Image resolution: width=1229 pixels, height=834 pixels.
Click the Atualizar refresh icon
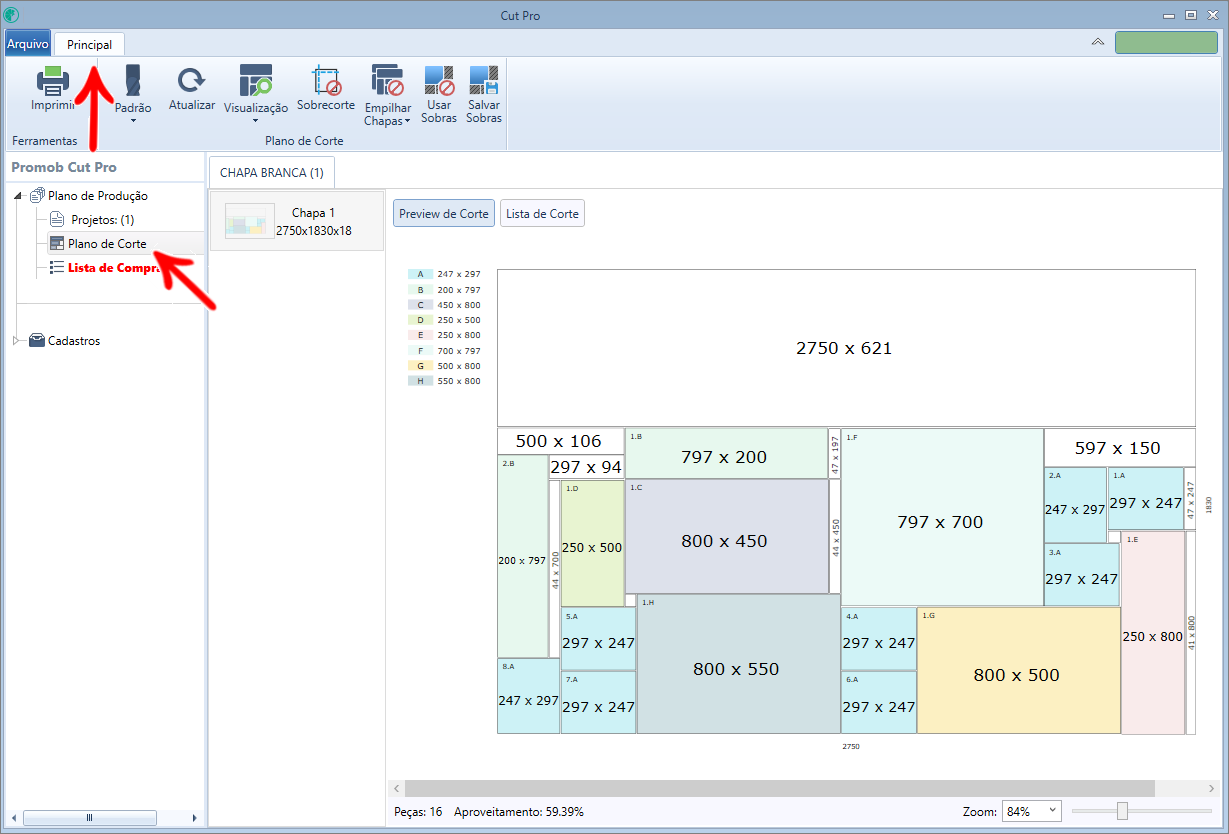pos(191,81)
